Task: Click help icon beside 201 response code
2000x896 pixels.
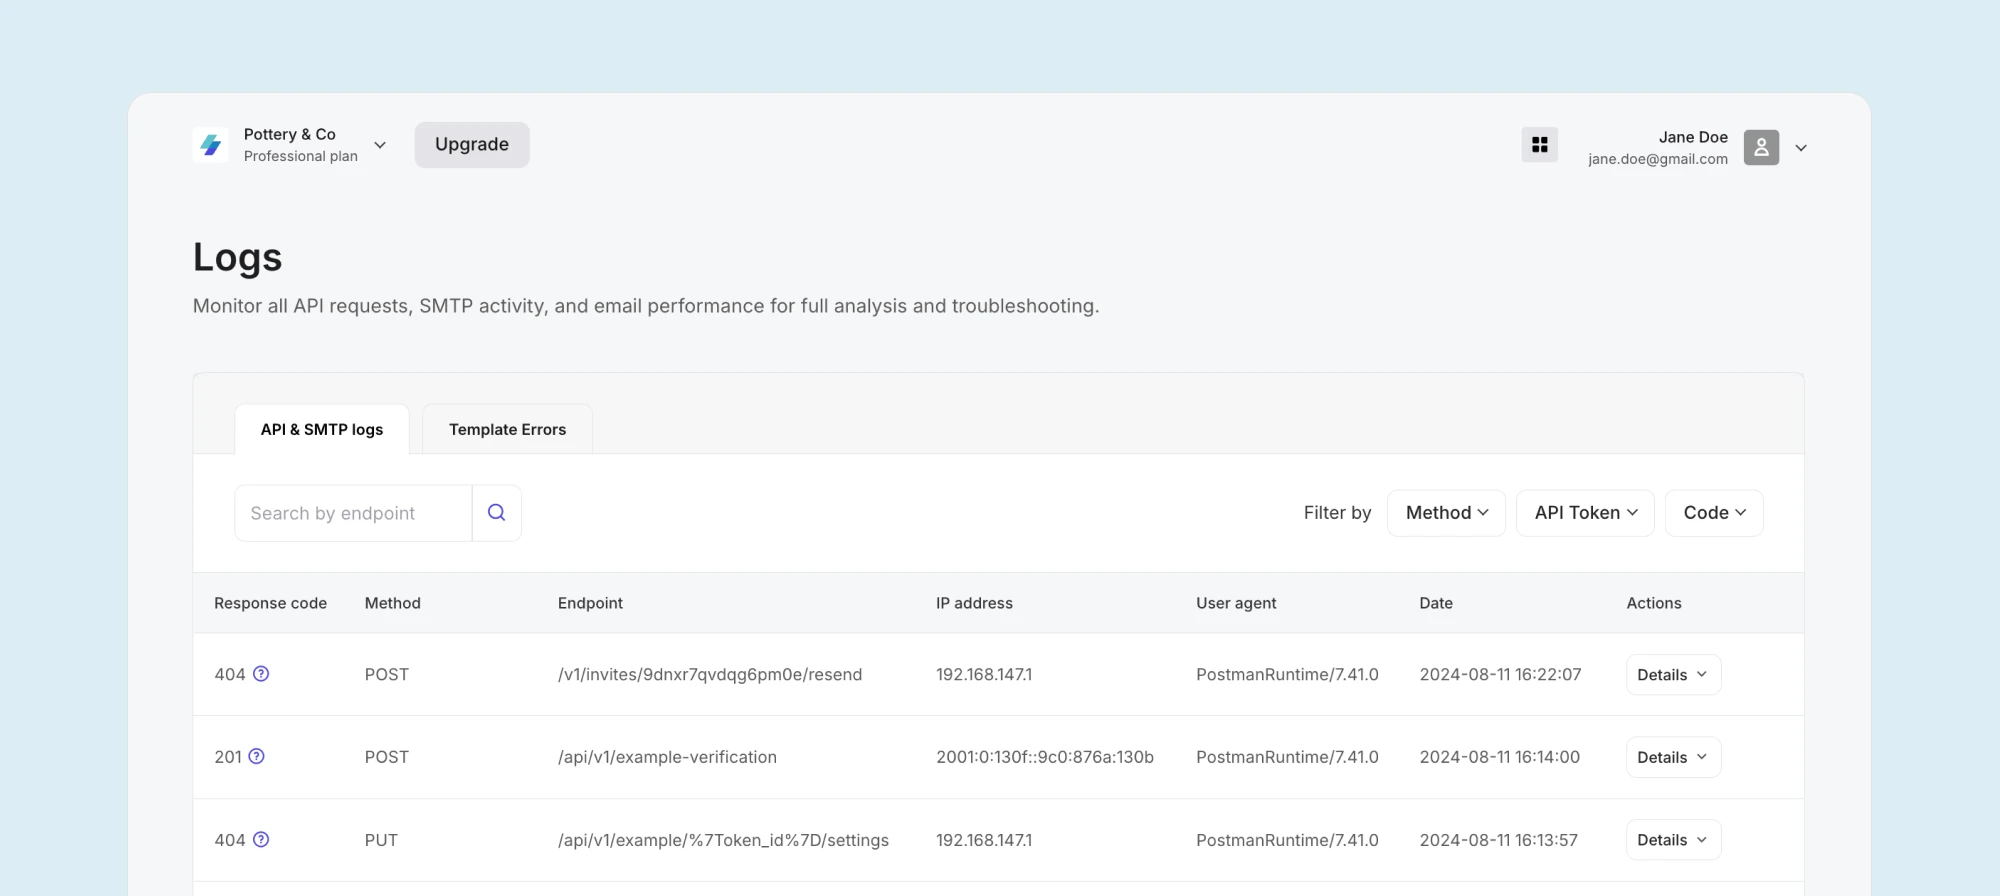Action: click(257, 757)
